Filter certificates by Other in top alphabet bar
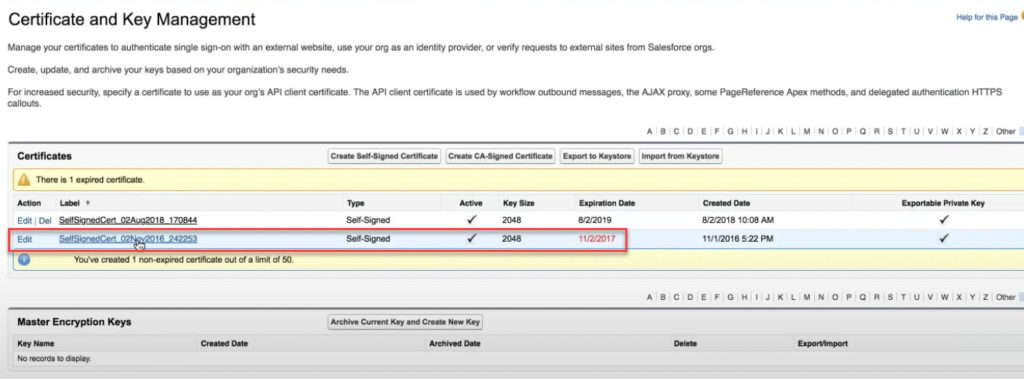This screenshot has height=379, width=1024. point(1005,131)
